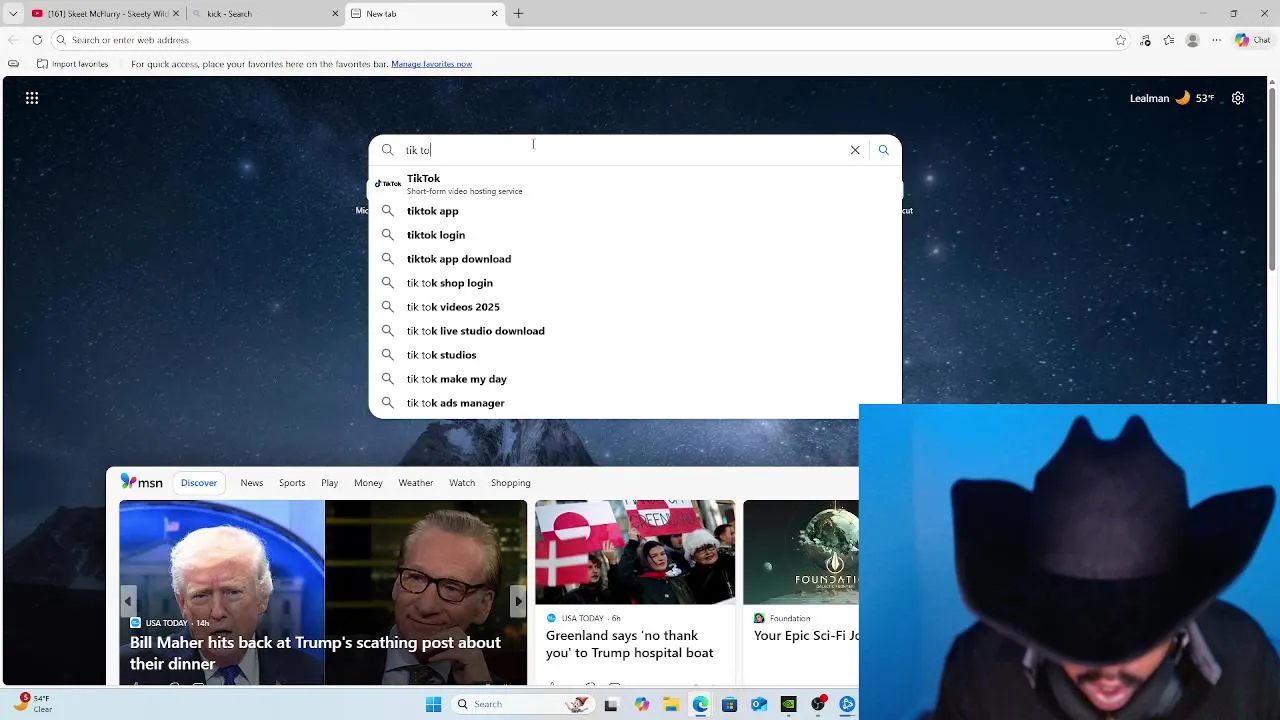Open the Play feed tab
The image size is (1280, 720).
click(x=329, y=483)
